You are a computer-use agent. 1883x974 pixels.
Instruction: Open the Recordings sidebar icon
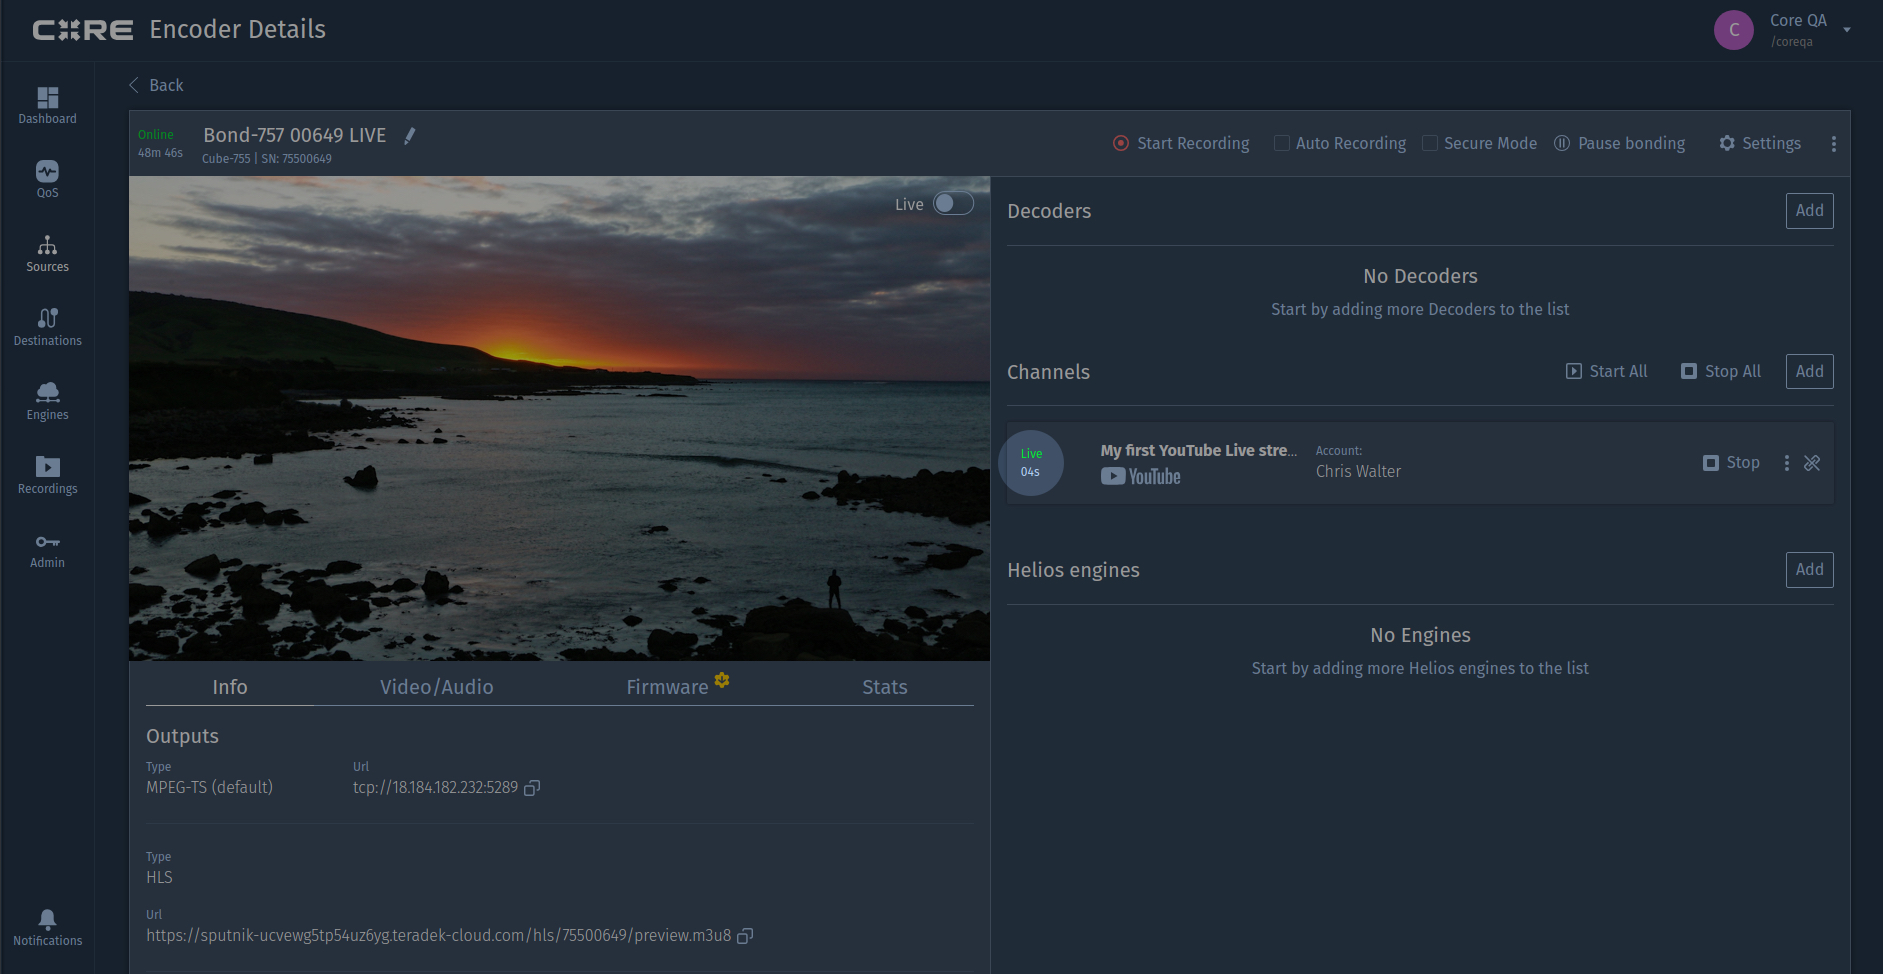[x=47, y=468]
